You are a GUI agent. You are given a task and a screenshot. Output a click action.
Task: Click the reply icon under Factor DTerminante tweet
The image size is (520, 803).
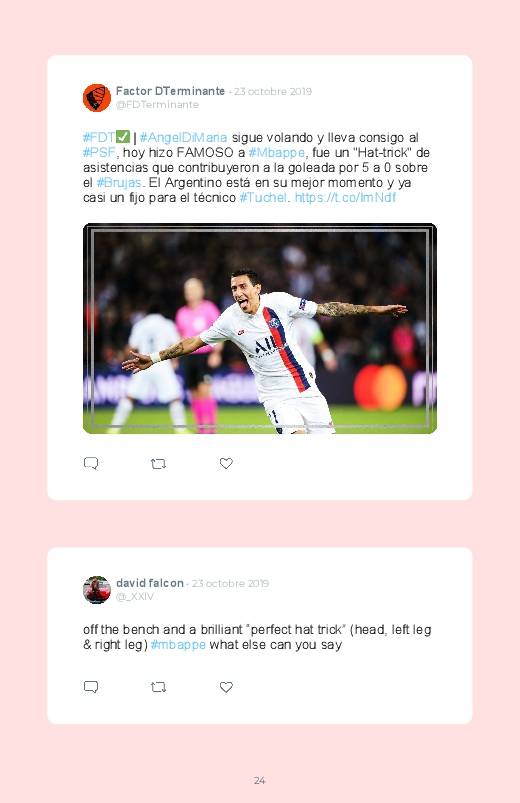point(91,463)
